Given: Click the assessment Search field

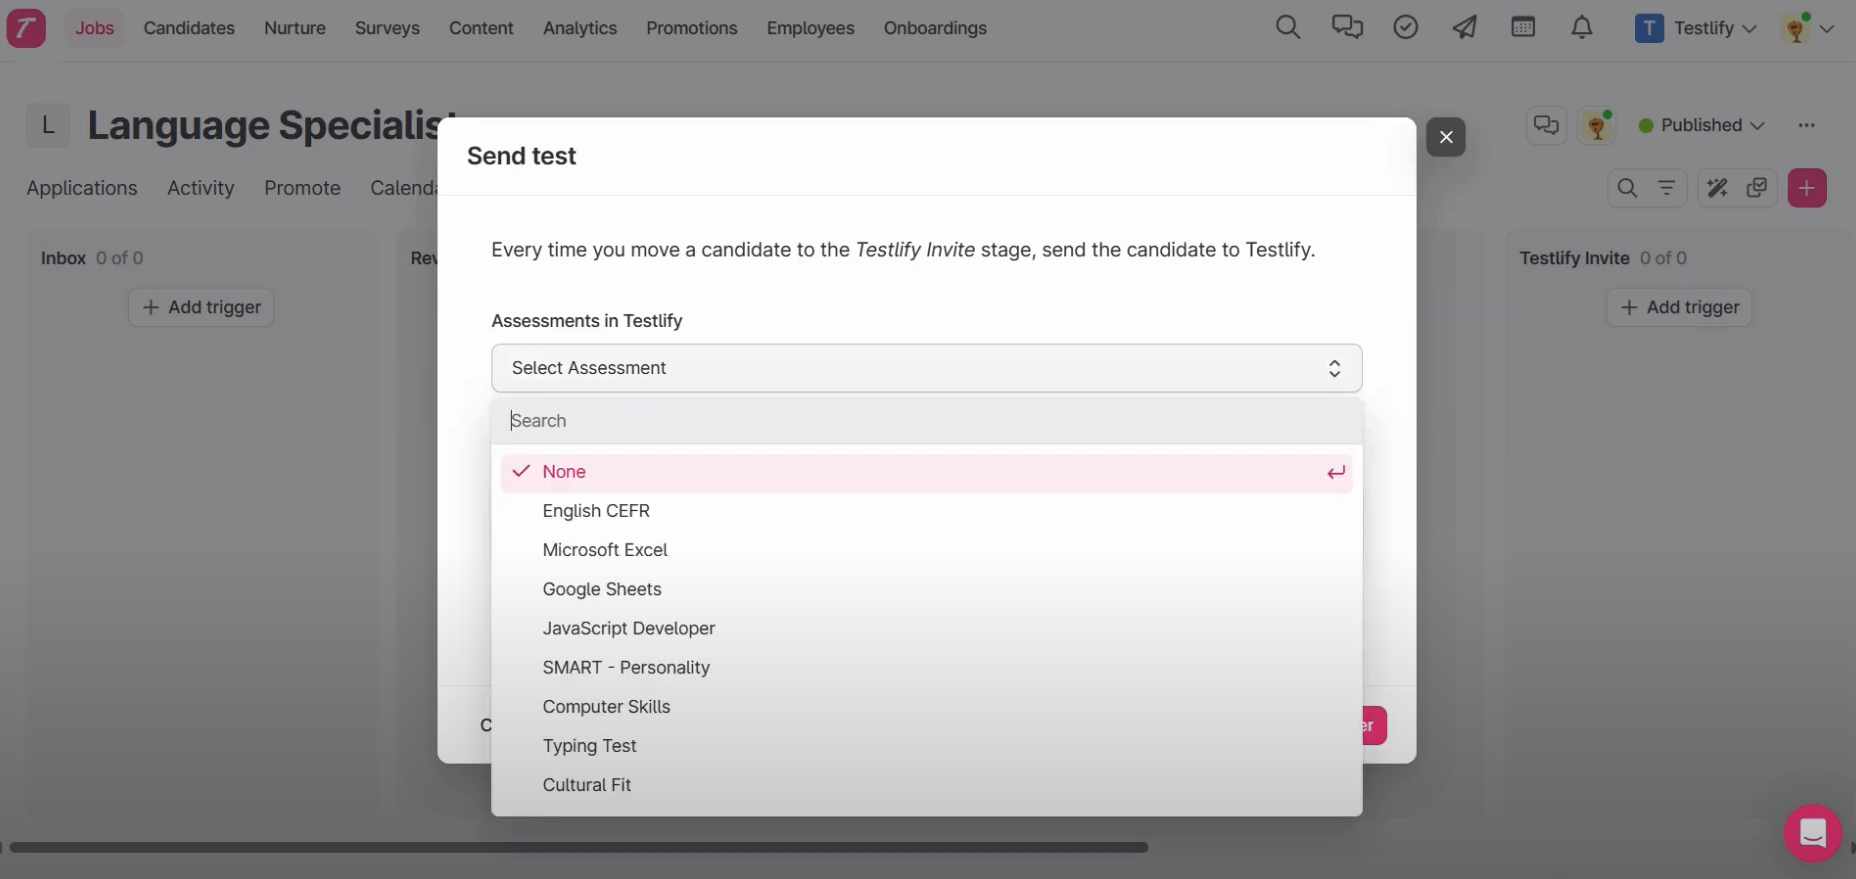Looking at the screenshot, I should pos(926,421).
